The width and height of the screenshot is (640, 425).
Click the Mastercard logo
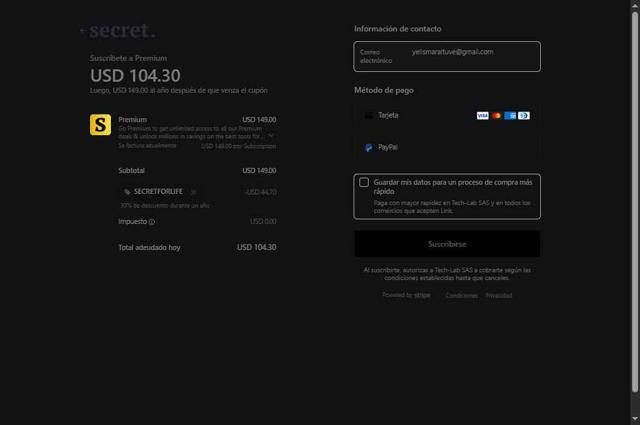(496, 116)
